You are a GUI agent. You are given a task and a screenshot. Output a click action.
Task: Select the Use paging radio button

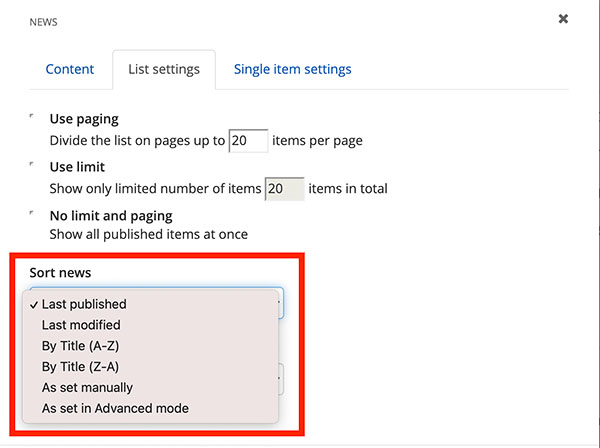pos(35,118)
